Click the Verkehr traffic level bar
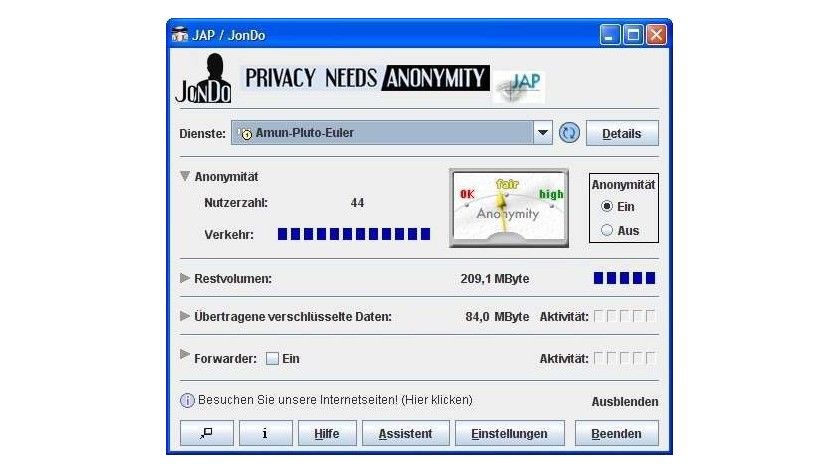840x473 pixels. [x=354, y=234]
